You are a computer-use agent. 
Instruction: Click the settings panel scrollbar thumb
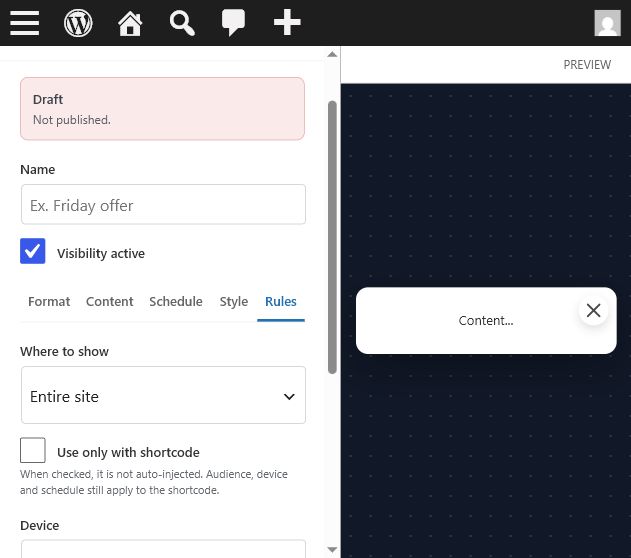(332, 237)
